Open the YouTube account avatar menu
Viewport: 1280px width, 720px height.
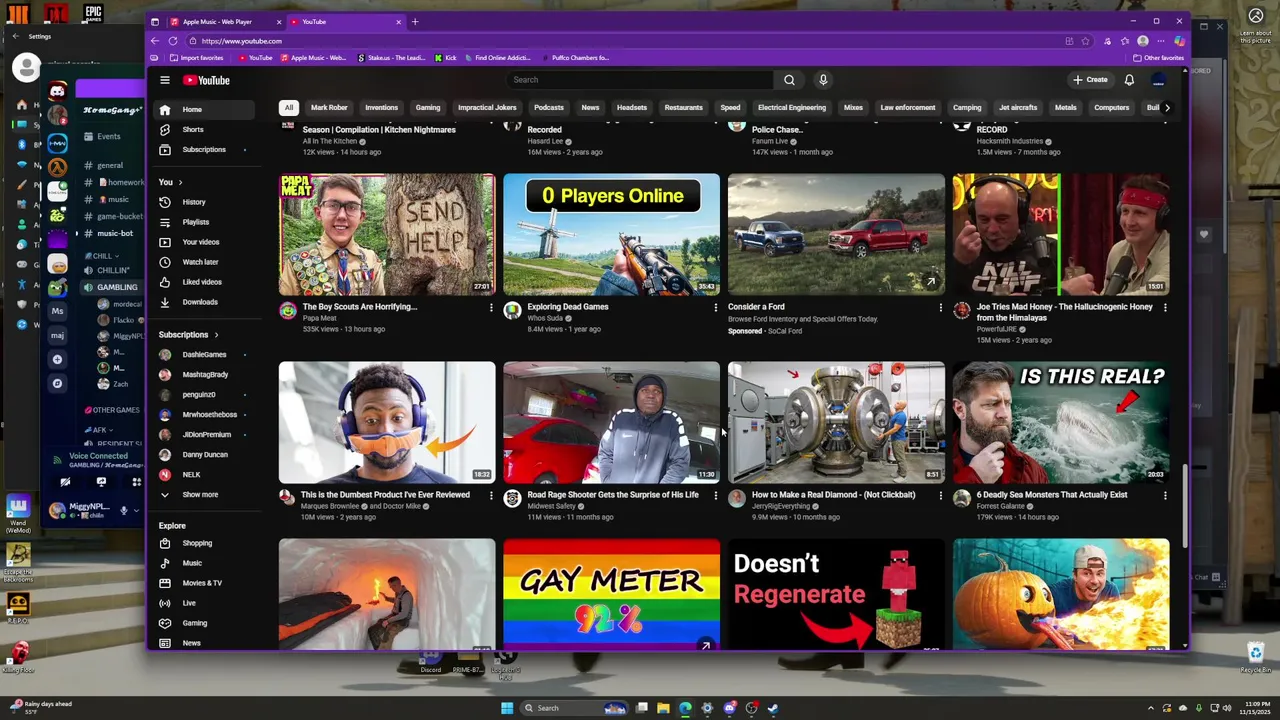pyautogui.click(x=1159, y=80)
